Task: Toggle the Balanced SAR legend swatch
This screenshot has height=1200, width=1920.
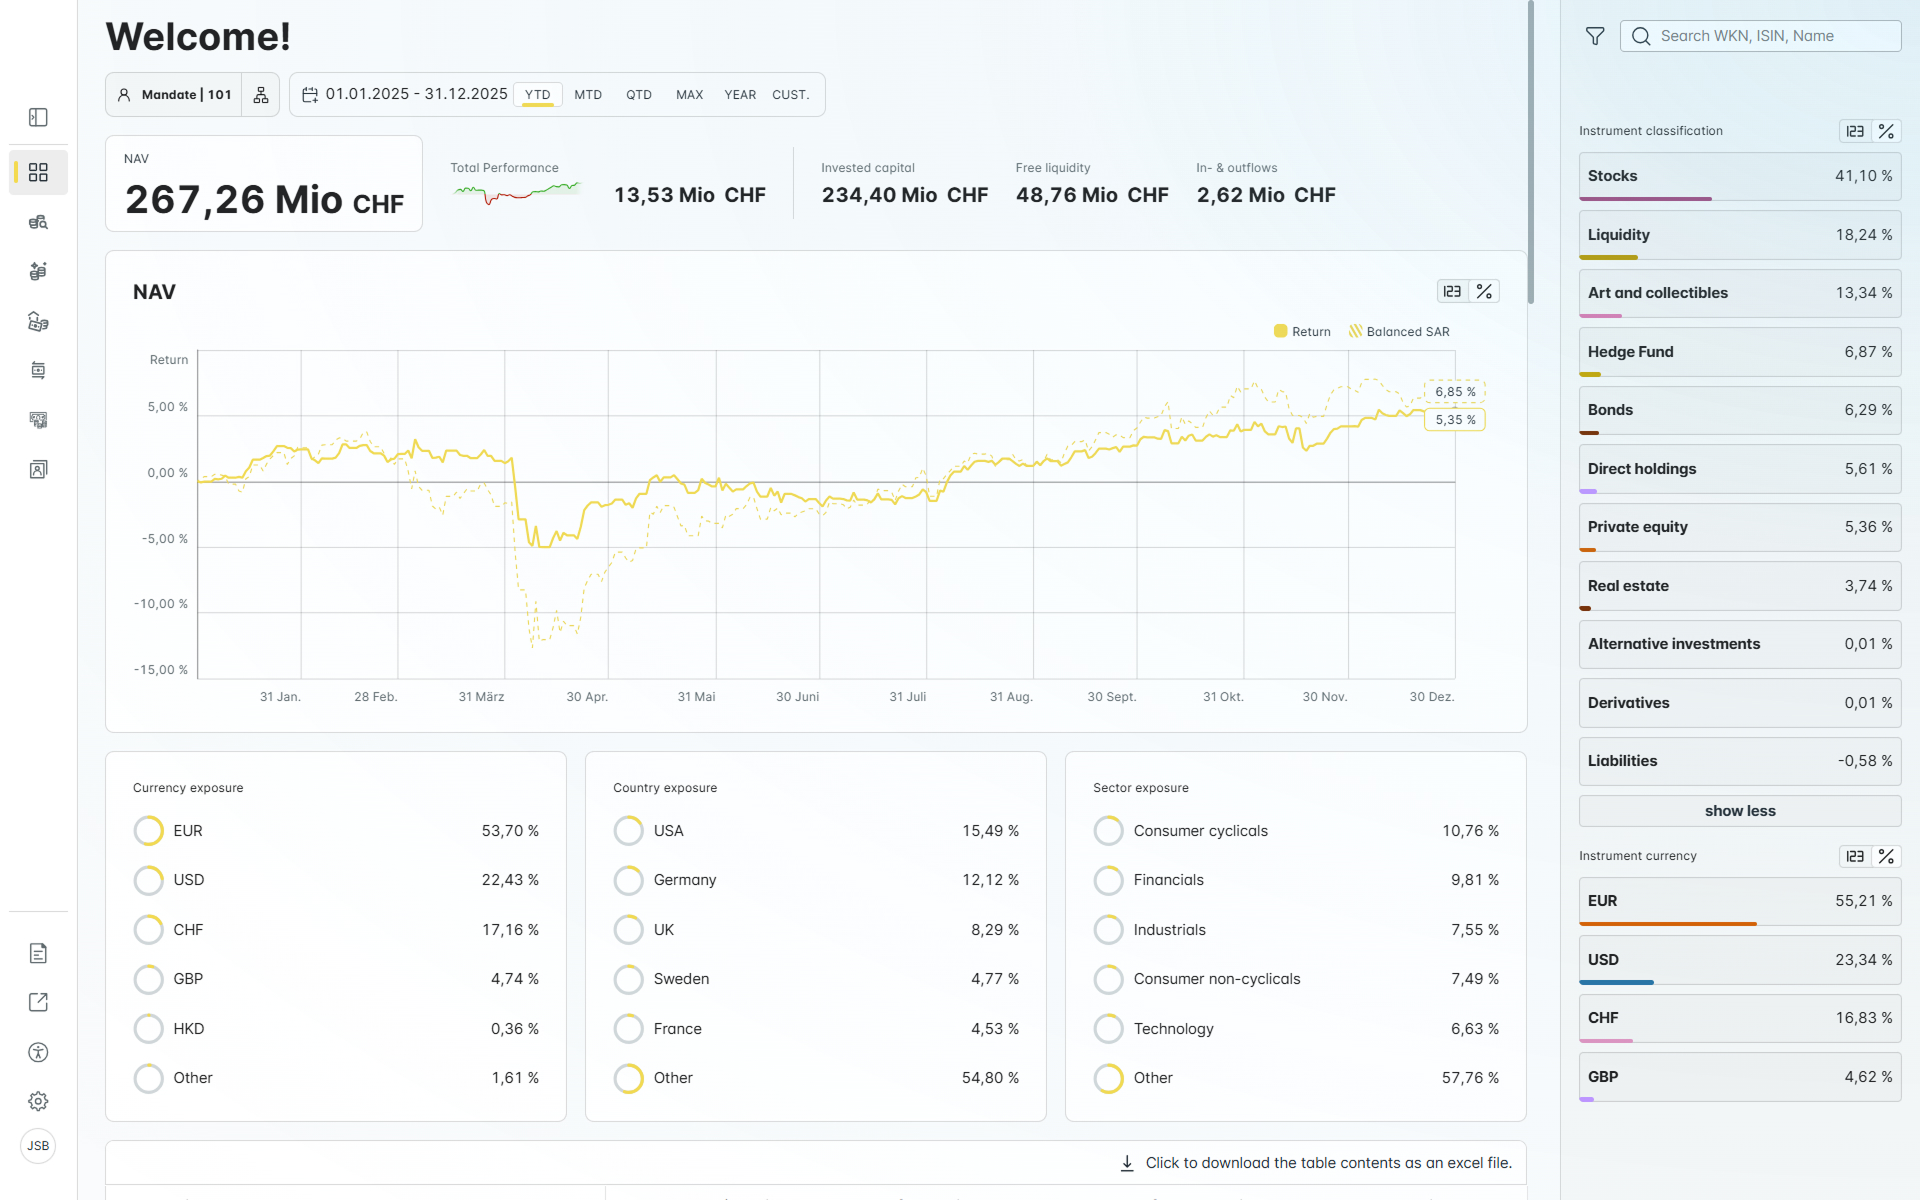Action: [1355, 331]
